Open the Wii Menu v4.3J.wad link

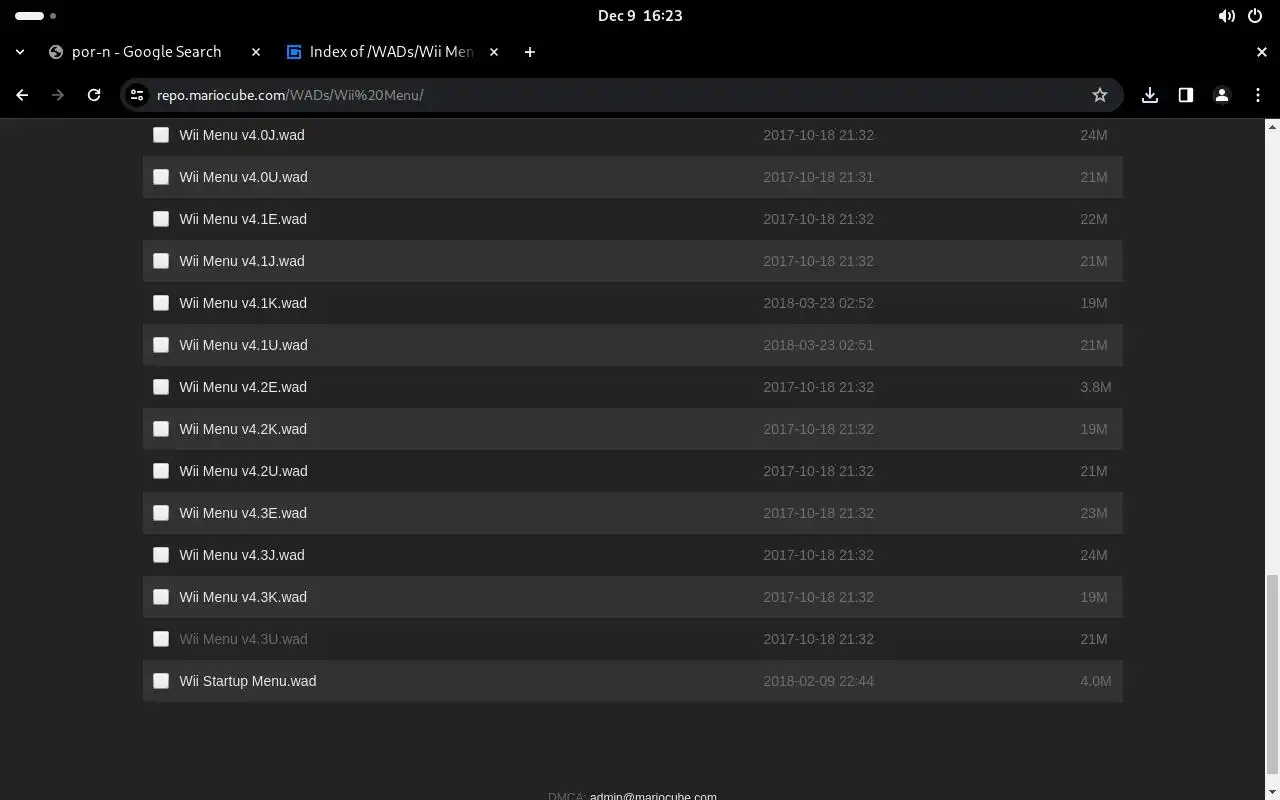(242, 555)
